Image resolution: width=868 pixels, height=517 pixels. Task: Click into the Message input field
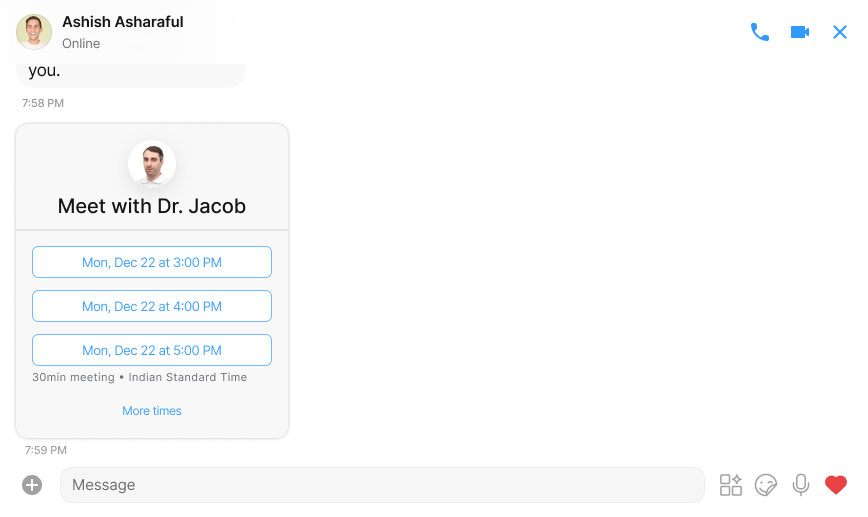coord(382,485)
